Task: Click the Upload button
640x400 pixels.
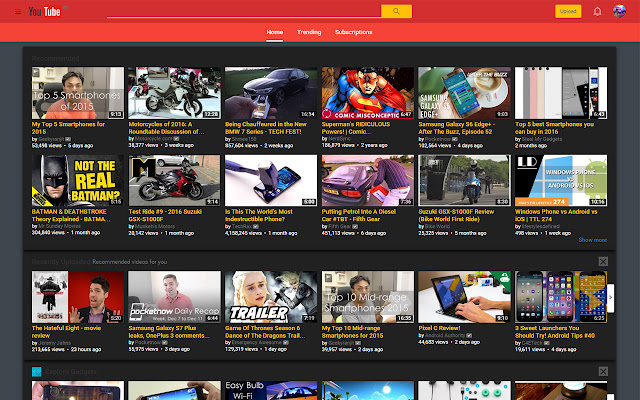Action: pyautogui.click(x=568, y=11)
